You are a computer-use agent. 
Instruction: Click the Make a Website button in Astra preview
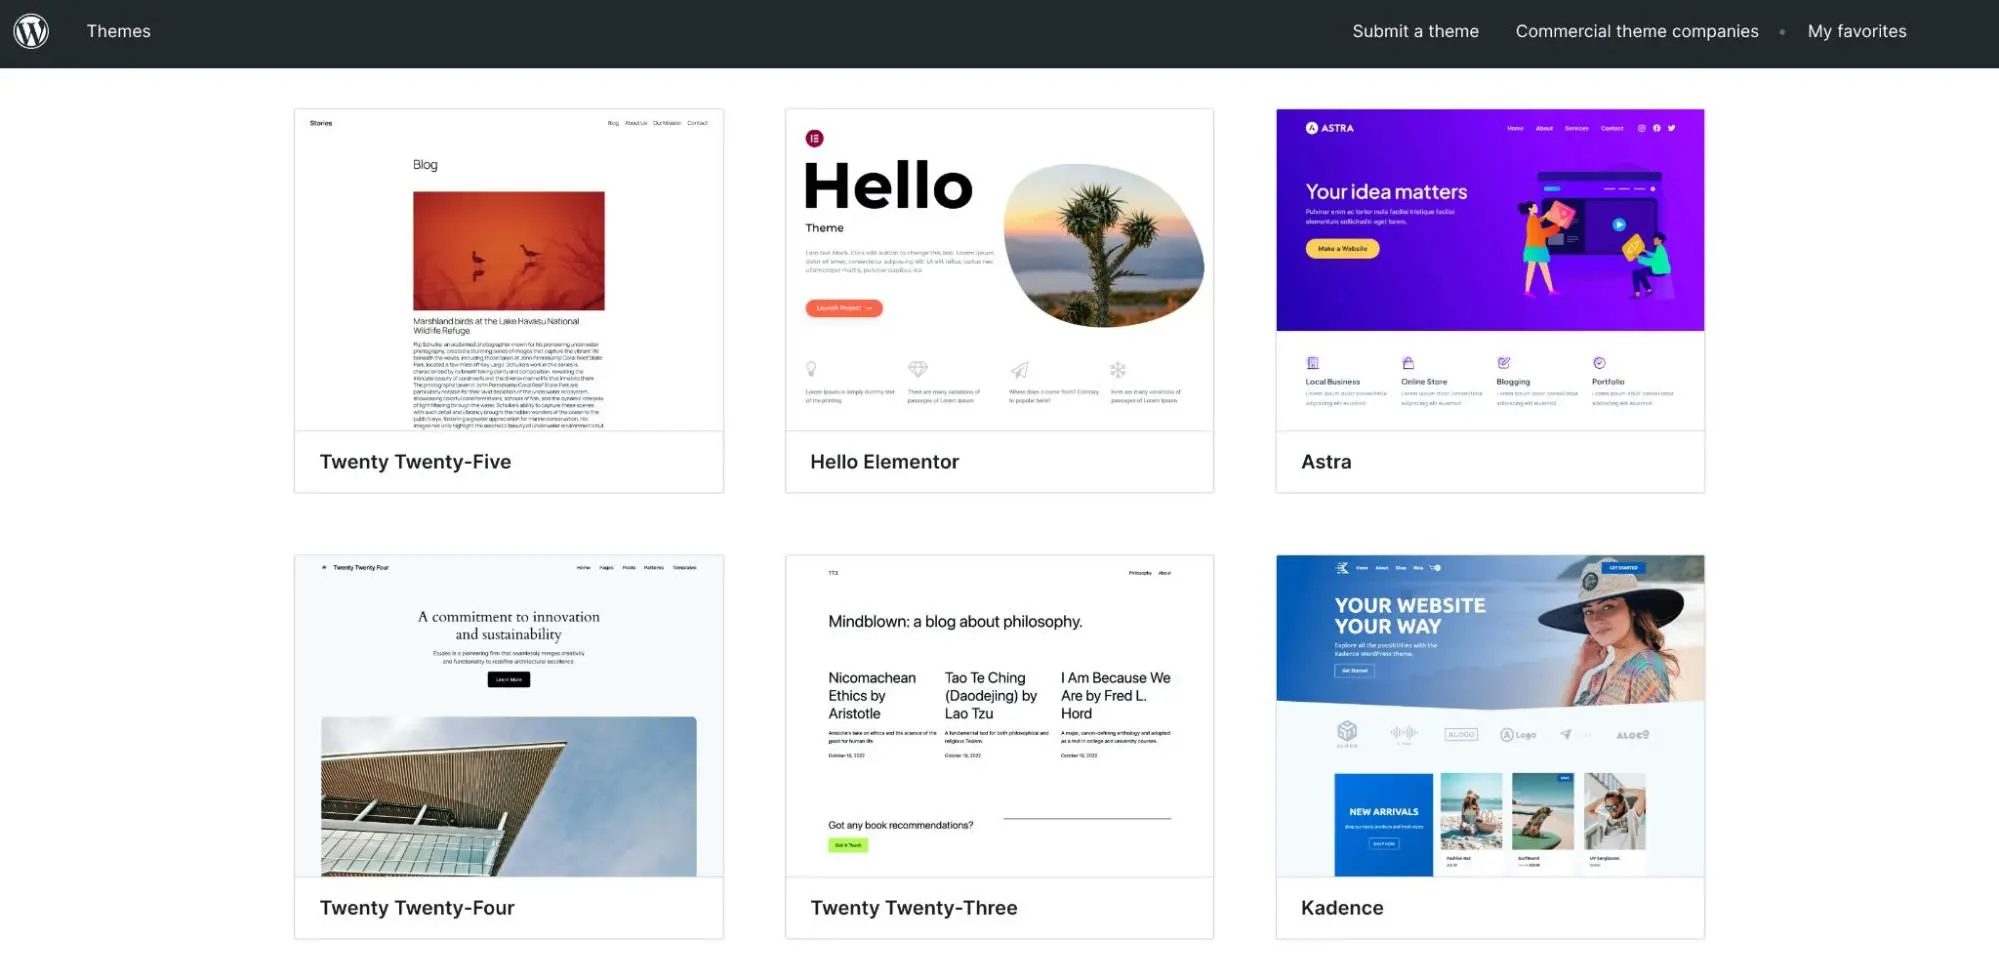[1341, 248]
